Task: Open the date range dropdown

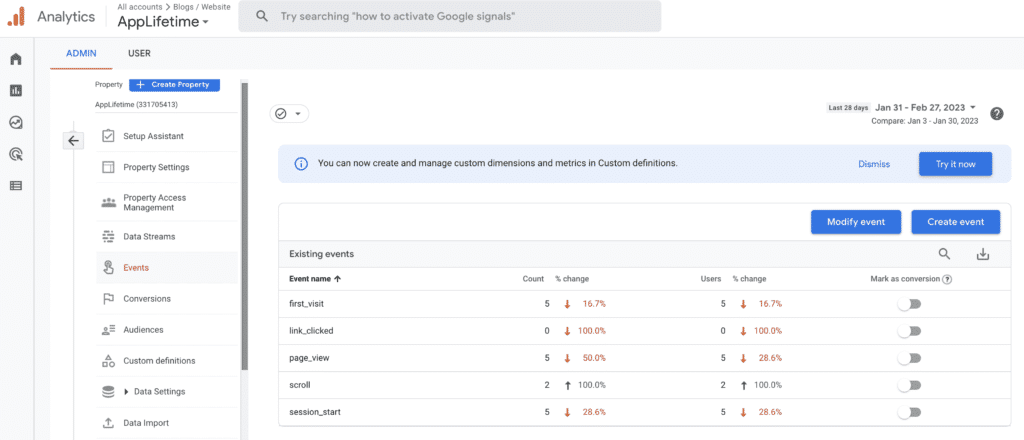Action: tap(923, 107)
